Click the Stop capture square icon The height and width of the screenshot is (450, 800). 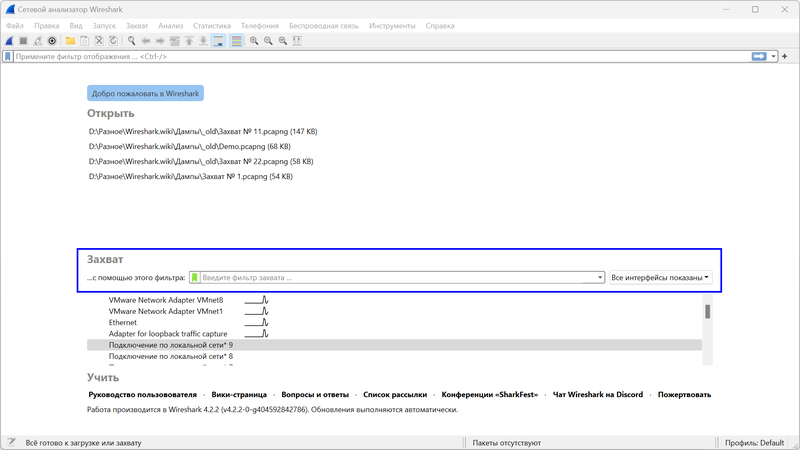point(23,41)
